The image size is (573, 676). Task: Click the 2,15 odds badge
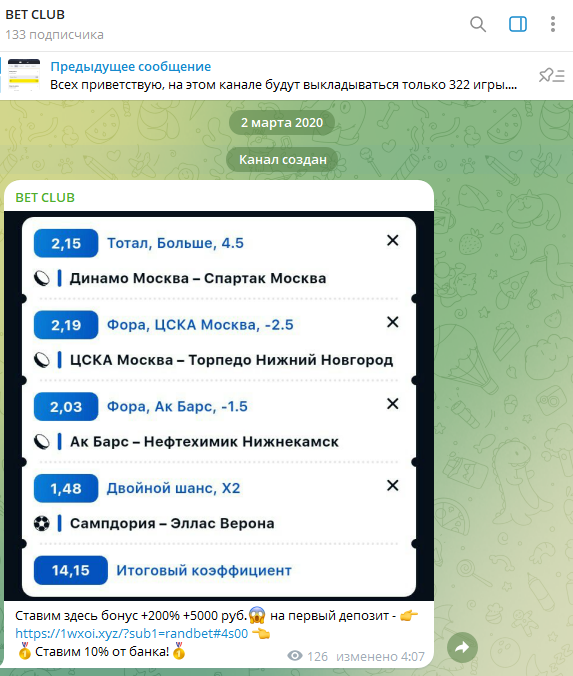point(66,243)
